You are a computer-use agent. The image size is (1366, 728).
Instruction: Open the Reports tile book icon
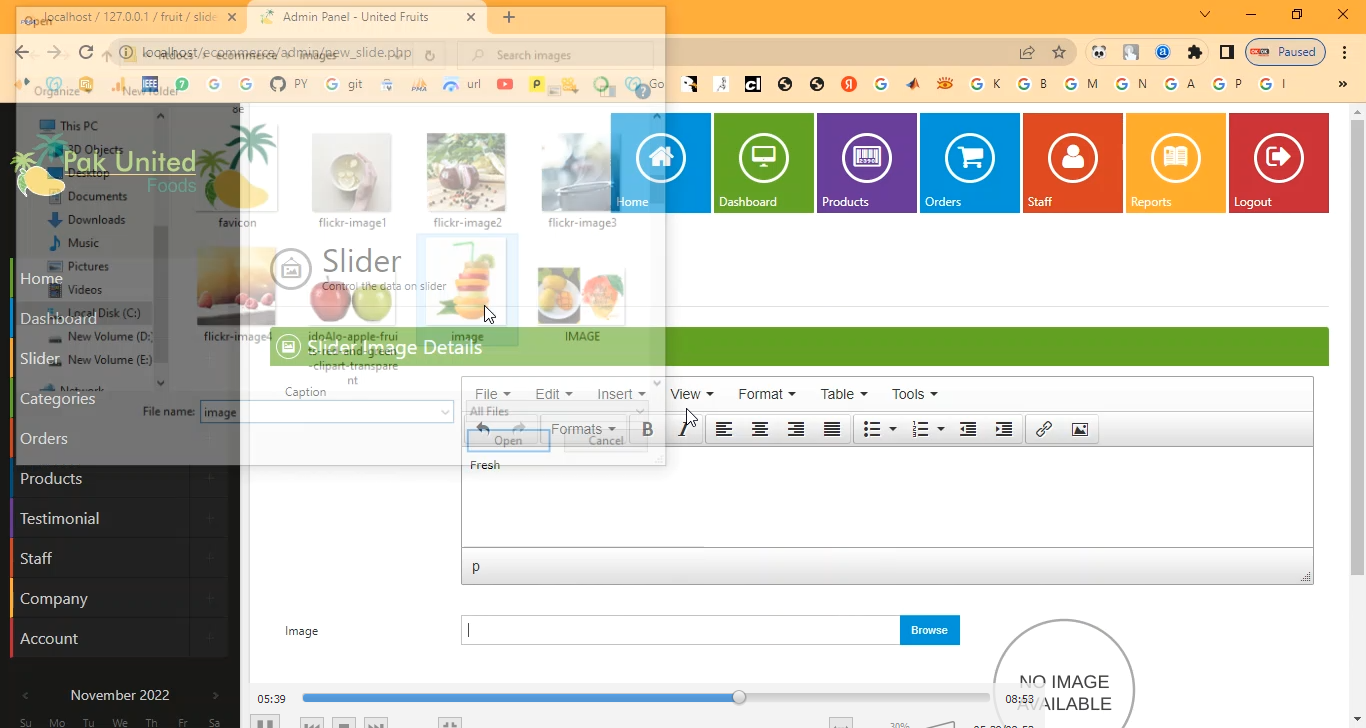point(1176,157)
